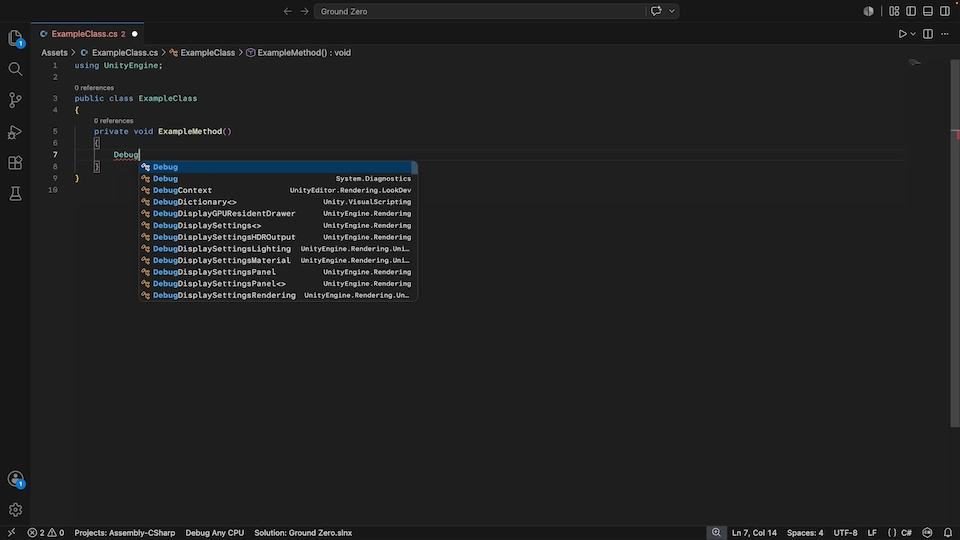Toggle the secondary side bar

click(x=945, y=11)
